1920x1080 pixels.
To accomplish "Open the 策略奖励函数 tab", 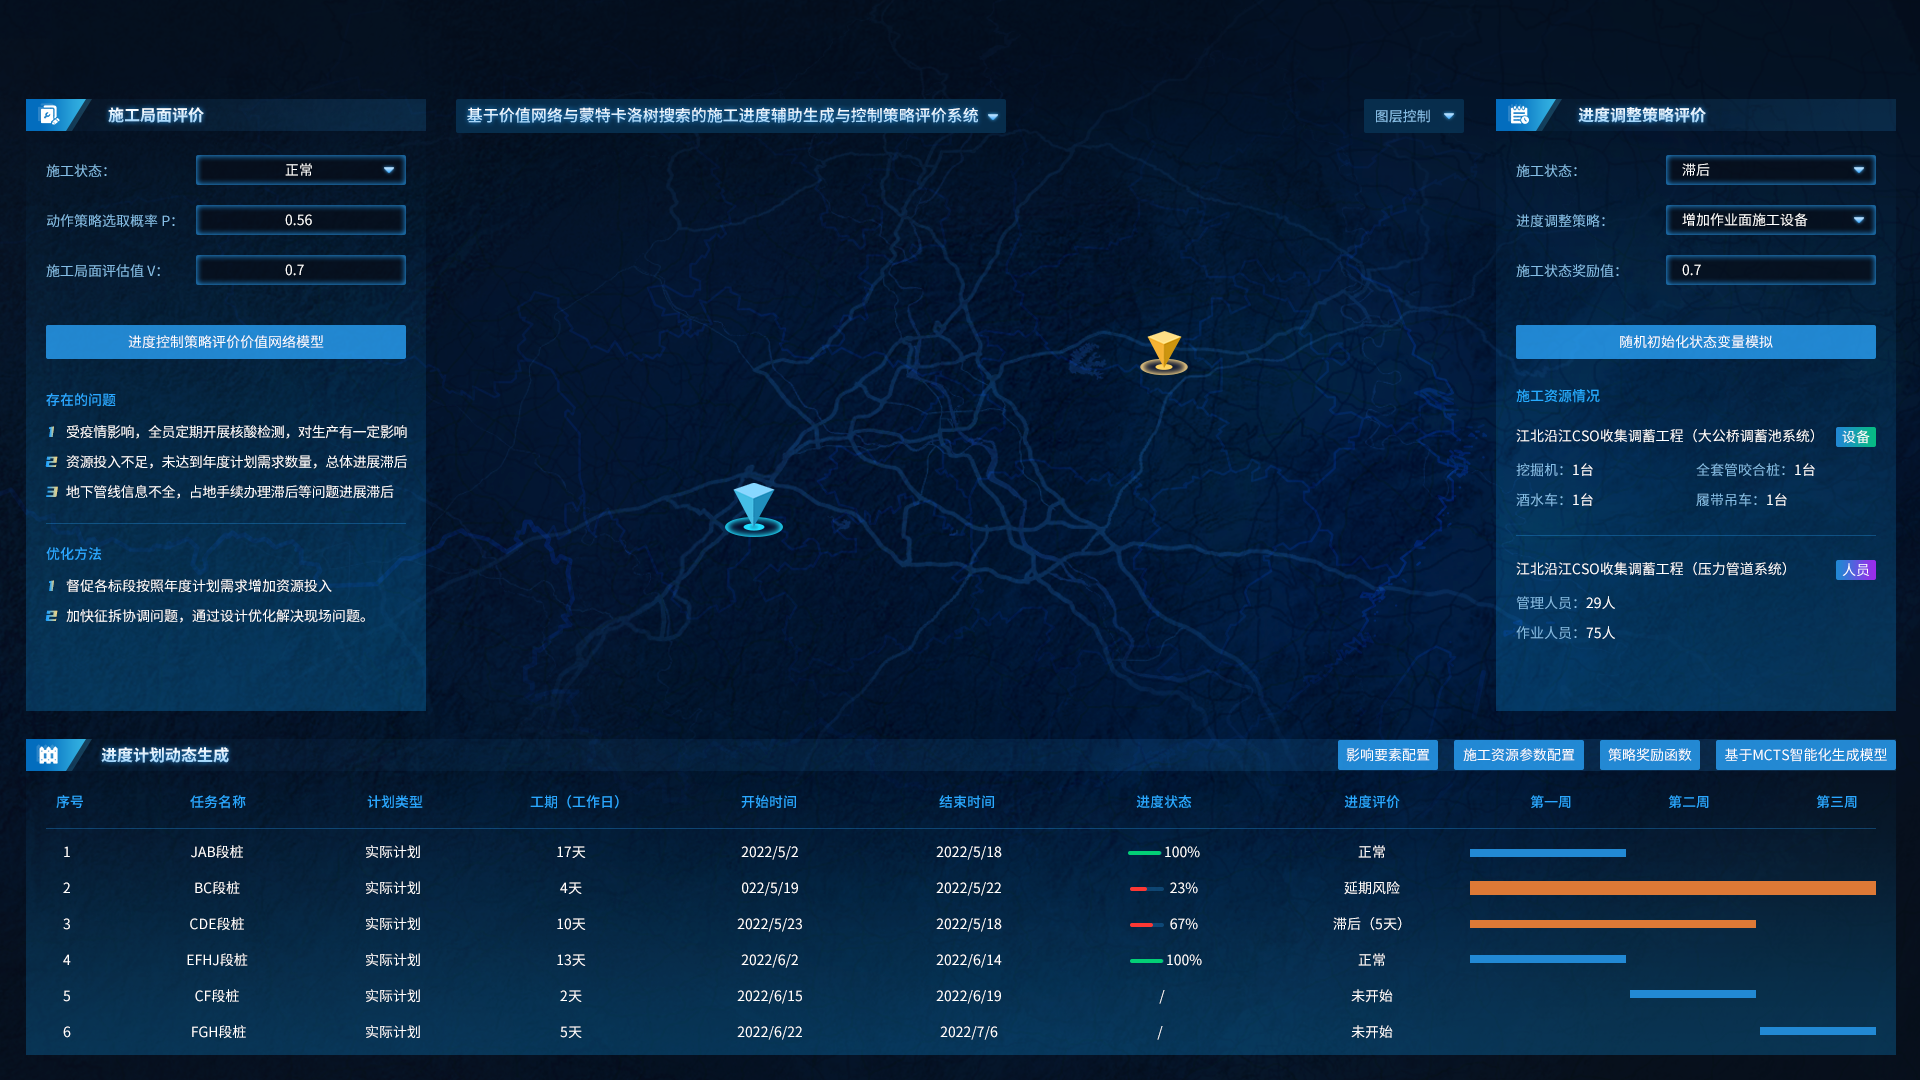I will pyautogui.click(x=1649, y=755).
